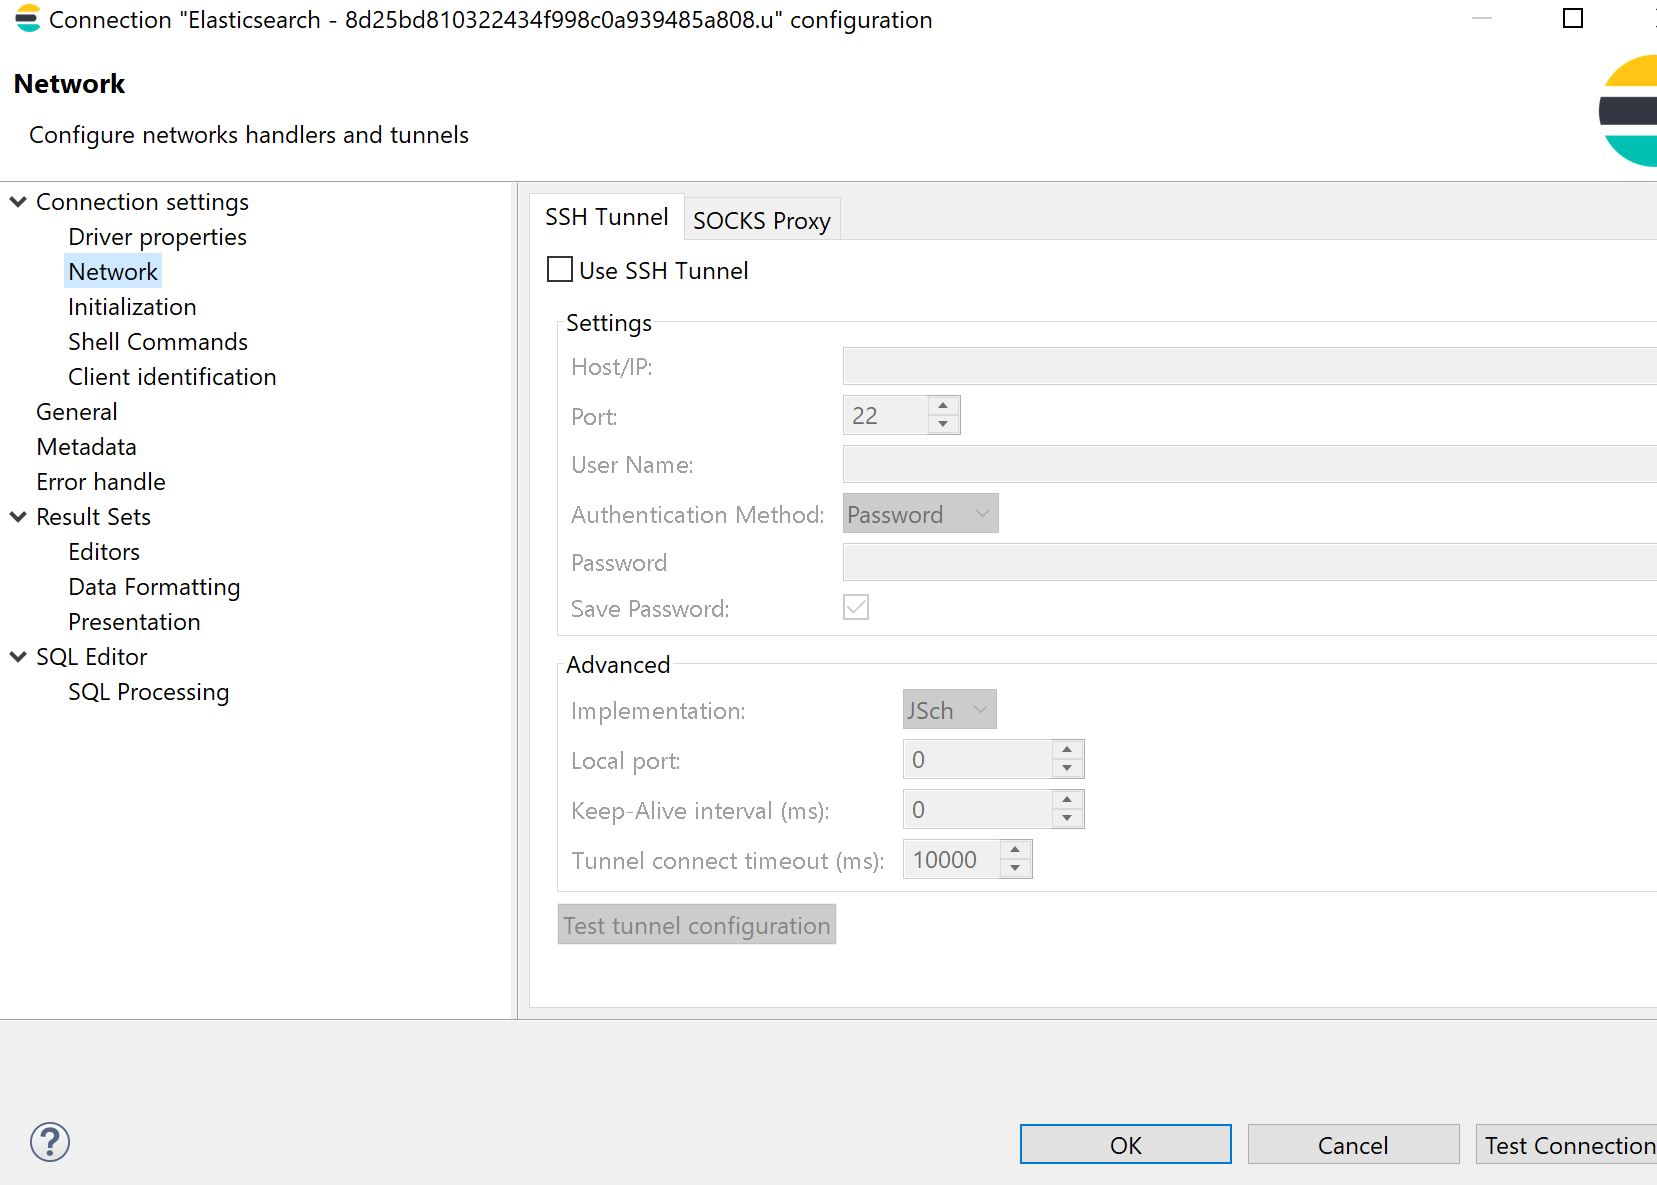Screen dimensions: 1657x1185
Task: Decrease the Local port value
Action: (1067, 768)
